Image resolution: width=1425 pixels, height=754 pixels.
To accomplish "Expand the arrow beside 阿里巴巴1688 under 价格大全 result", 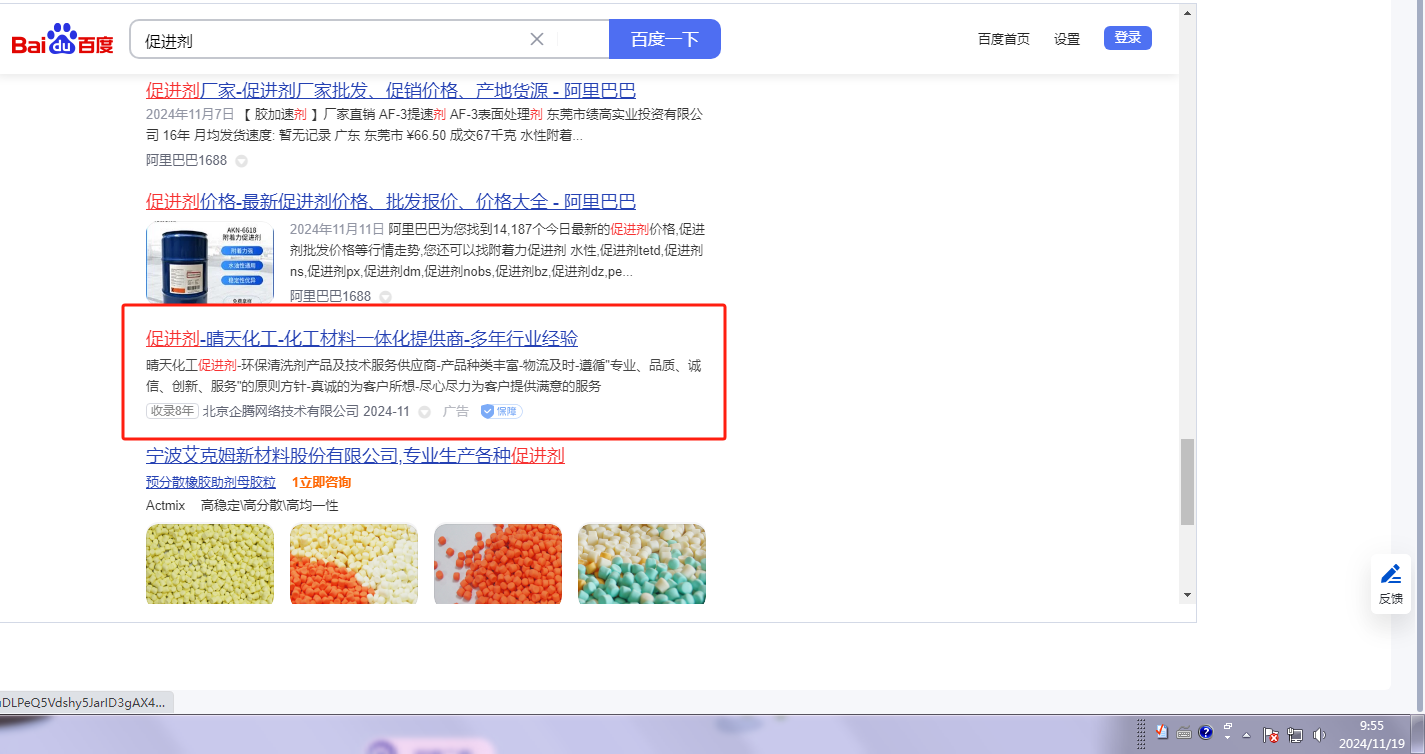I will pos(385,297).
